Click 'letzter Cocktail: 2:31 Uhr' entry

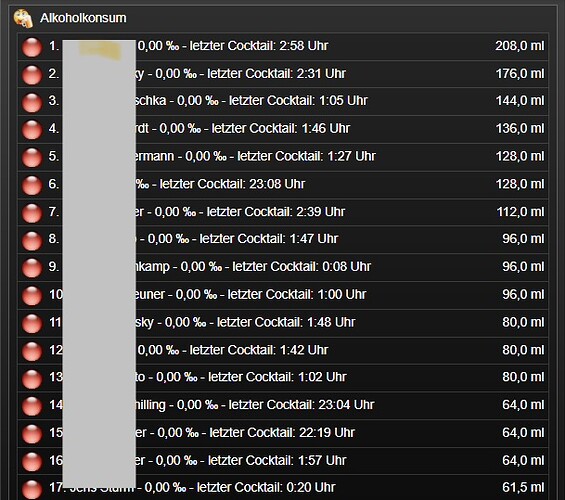[x=276, y=73]
